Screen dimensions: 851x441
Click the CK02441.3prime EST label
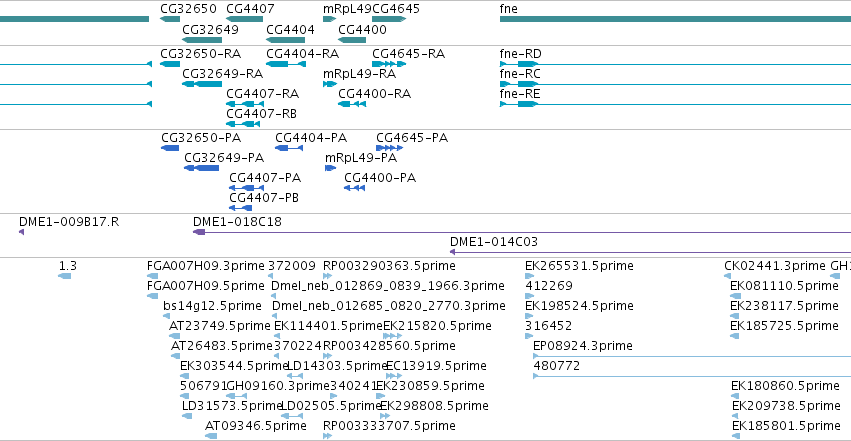(775, 266)
